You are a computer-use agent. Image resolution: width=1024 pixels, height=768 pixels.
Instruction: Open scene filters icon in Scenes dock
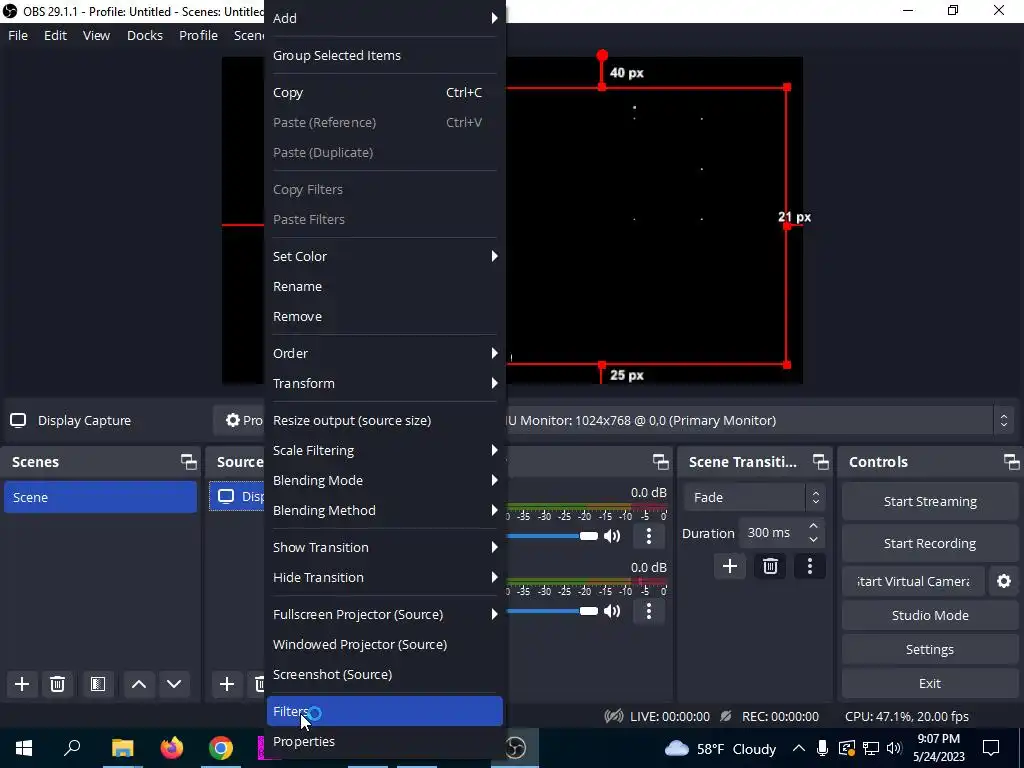(x=98, y=684)
